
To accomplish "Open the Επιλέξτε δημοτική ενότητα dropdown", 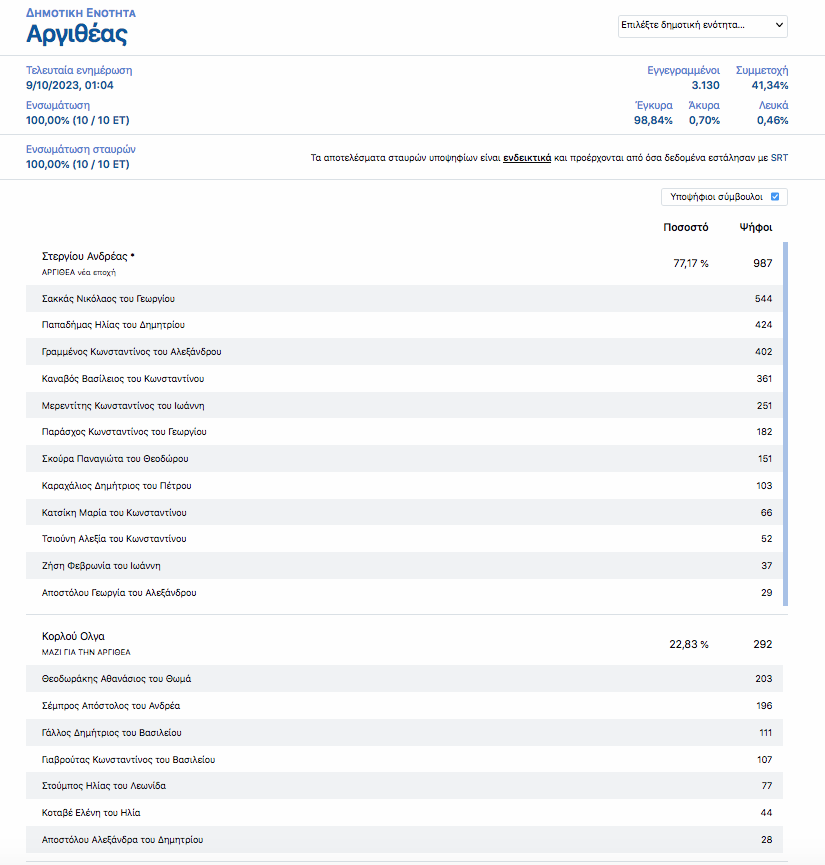I will [x=703, y=25].
